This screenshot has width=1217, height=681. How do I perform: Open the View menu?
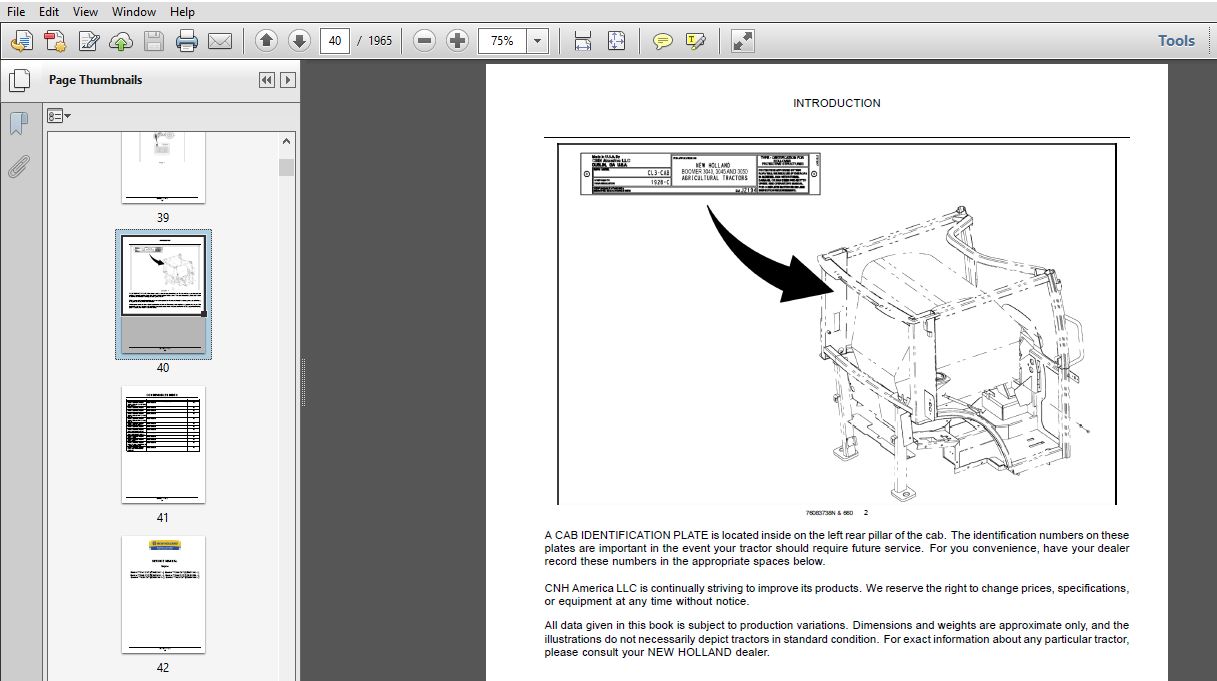coord(86,12)
